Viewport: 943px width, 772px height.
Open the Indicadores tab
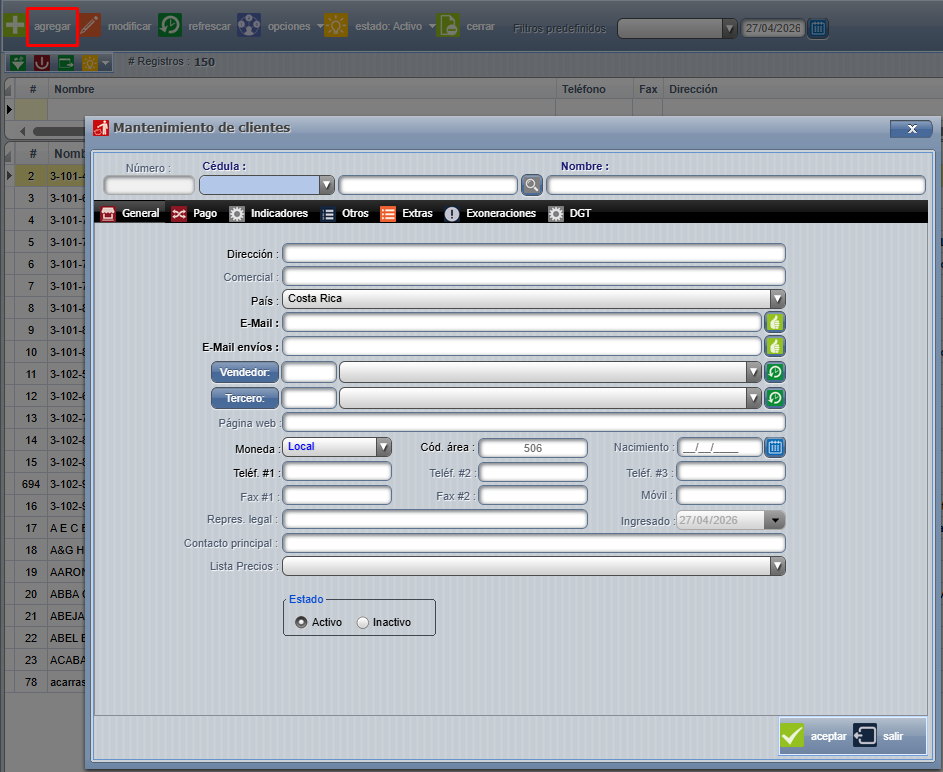click(269, 213)
